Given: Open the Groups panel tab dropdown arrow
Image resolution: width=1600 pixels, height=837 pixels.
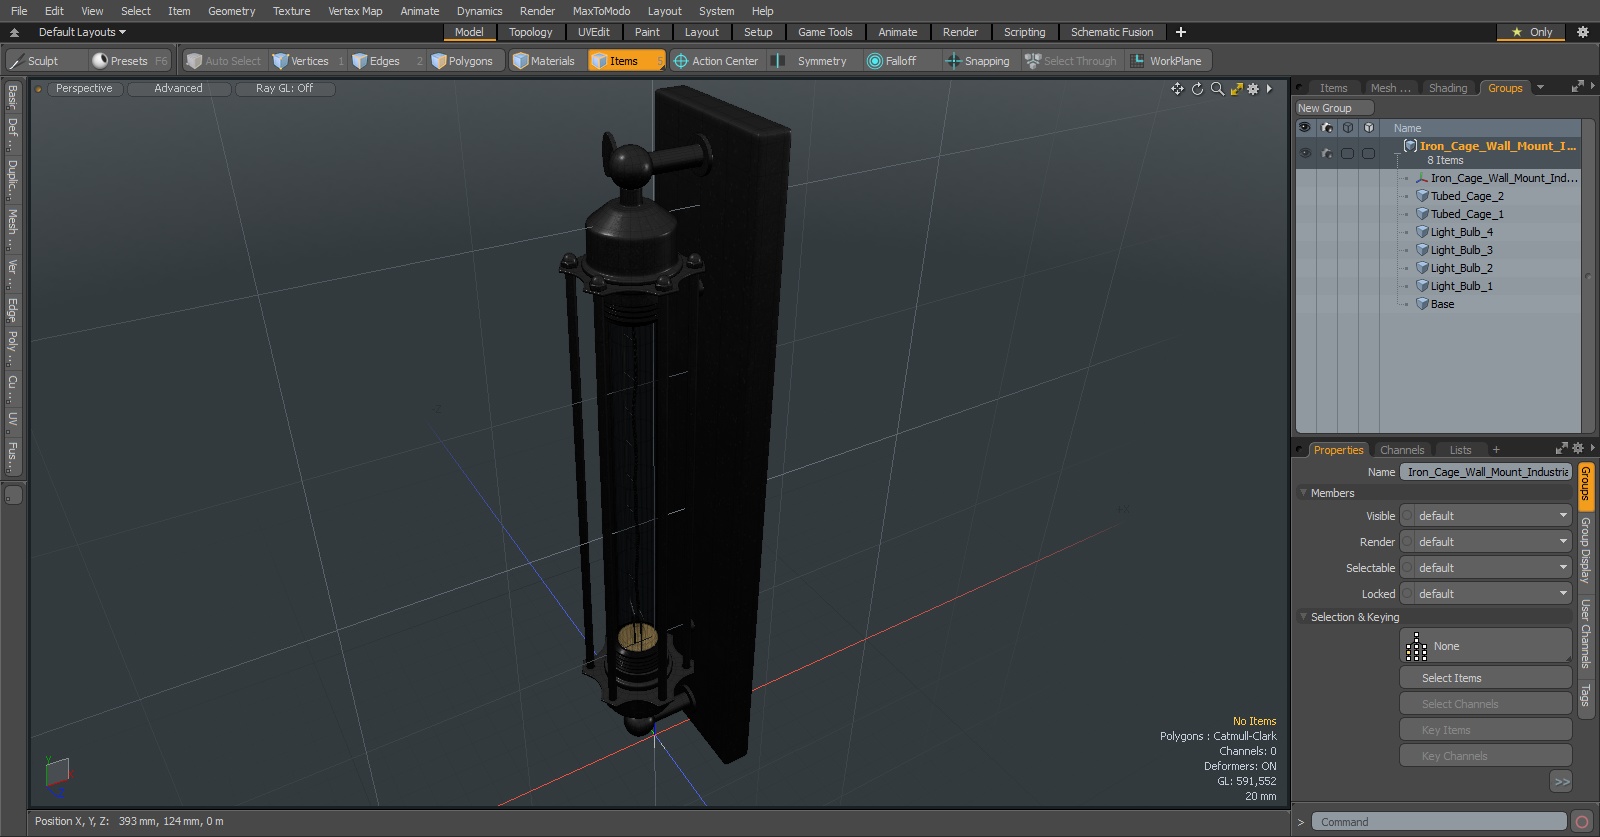Looking at the screenshot, I should [1540, 88].
